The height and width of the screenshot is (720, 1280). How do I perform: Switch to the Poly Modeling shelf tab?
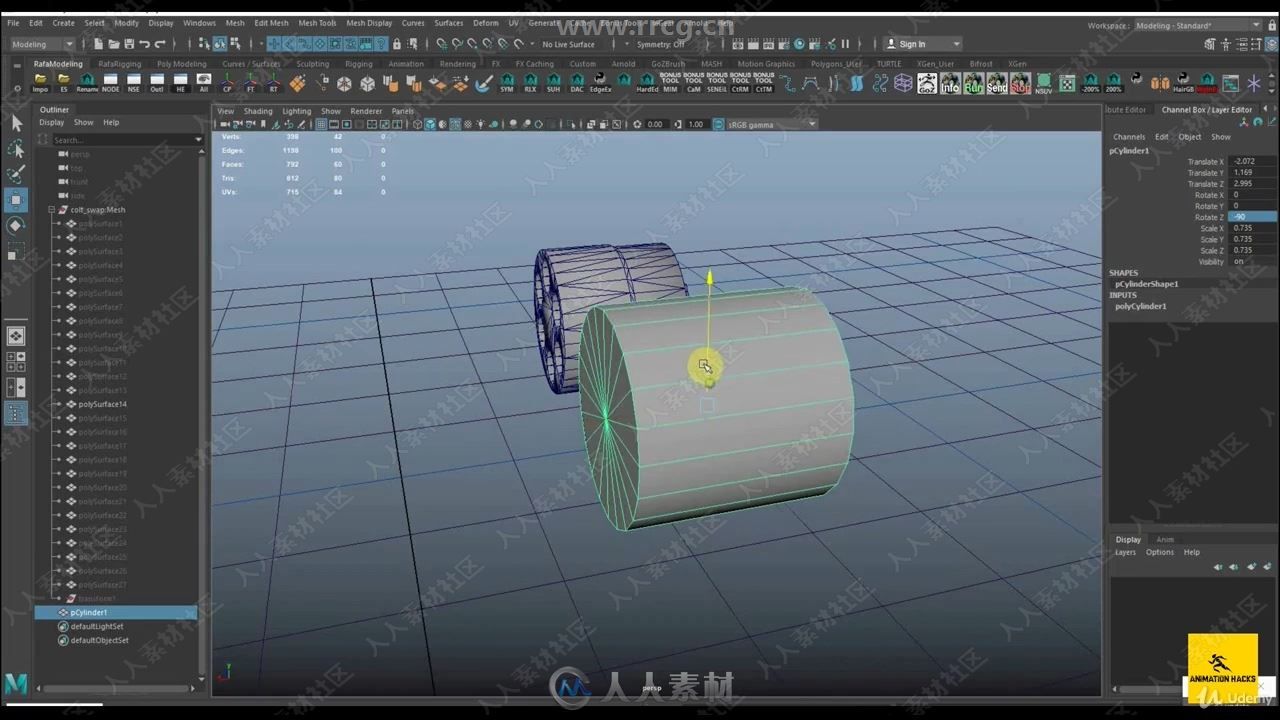(181, 64)
